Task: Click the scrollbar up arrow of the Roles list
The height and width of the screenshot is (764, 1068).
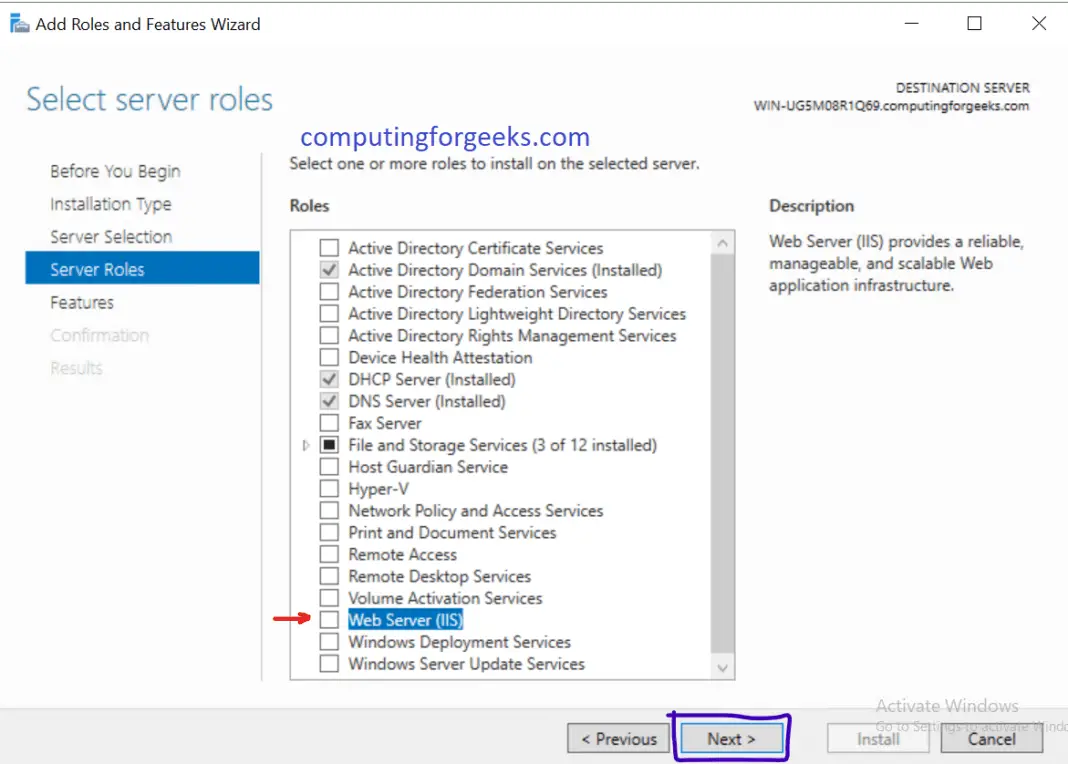Action: pos(722,241)
